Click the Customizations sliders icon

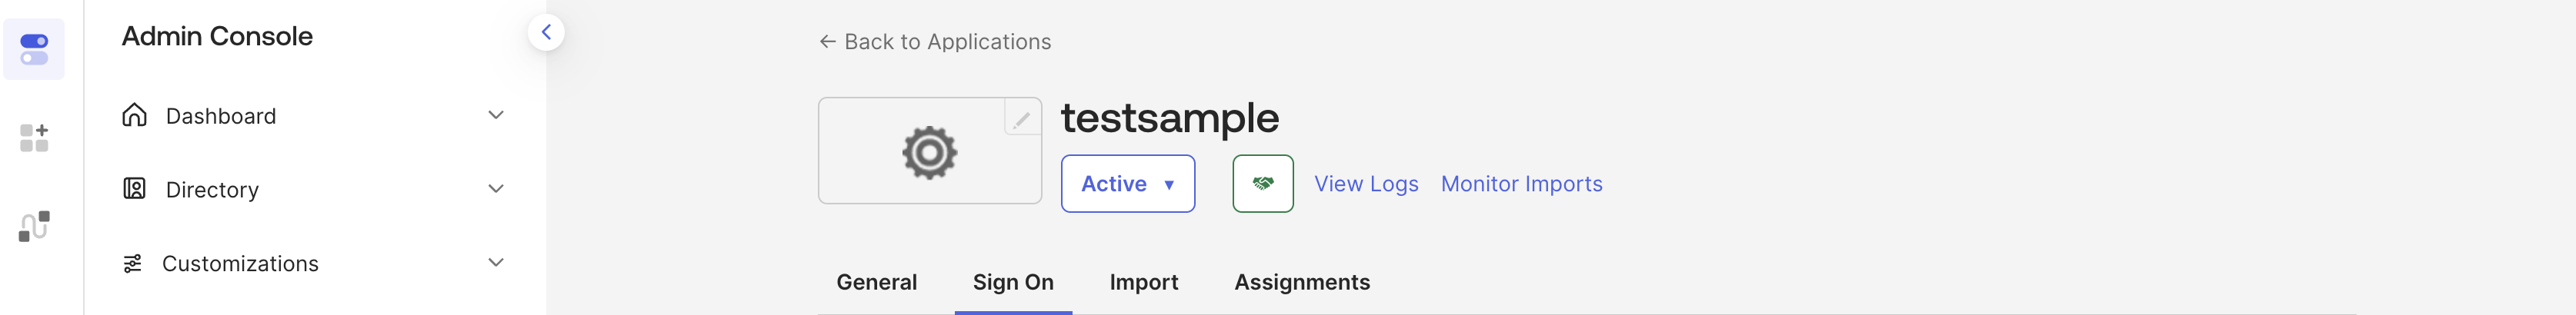132,263
